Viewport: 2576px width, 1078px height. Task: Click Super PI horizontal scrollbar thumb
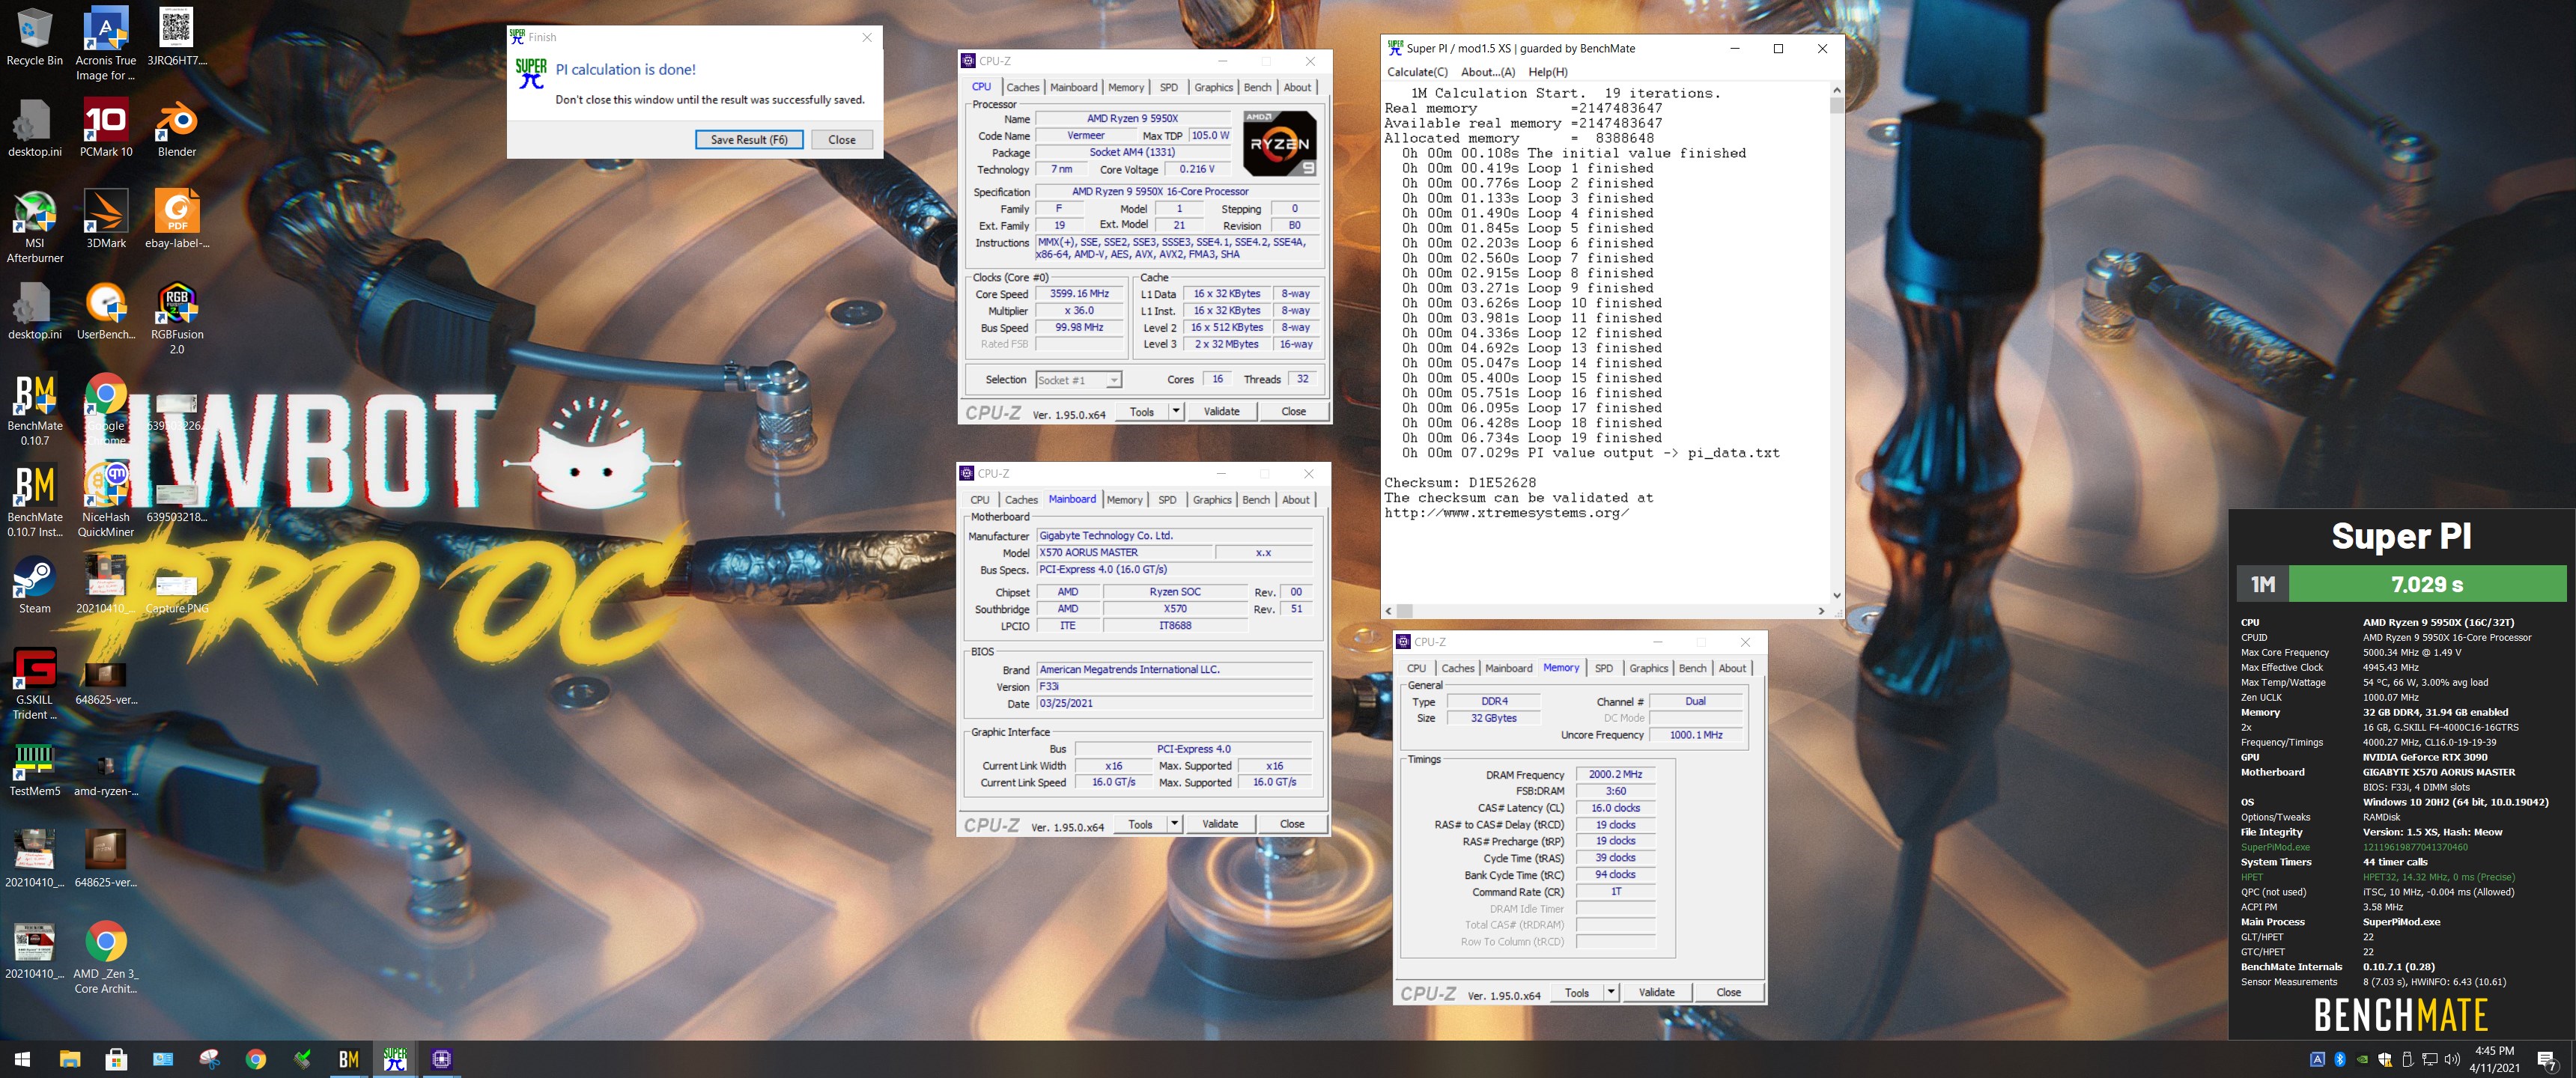pyautogui.click(x=1404, y=611)
